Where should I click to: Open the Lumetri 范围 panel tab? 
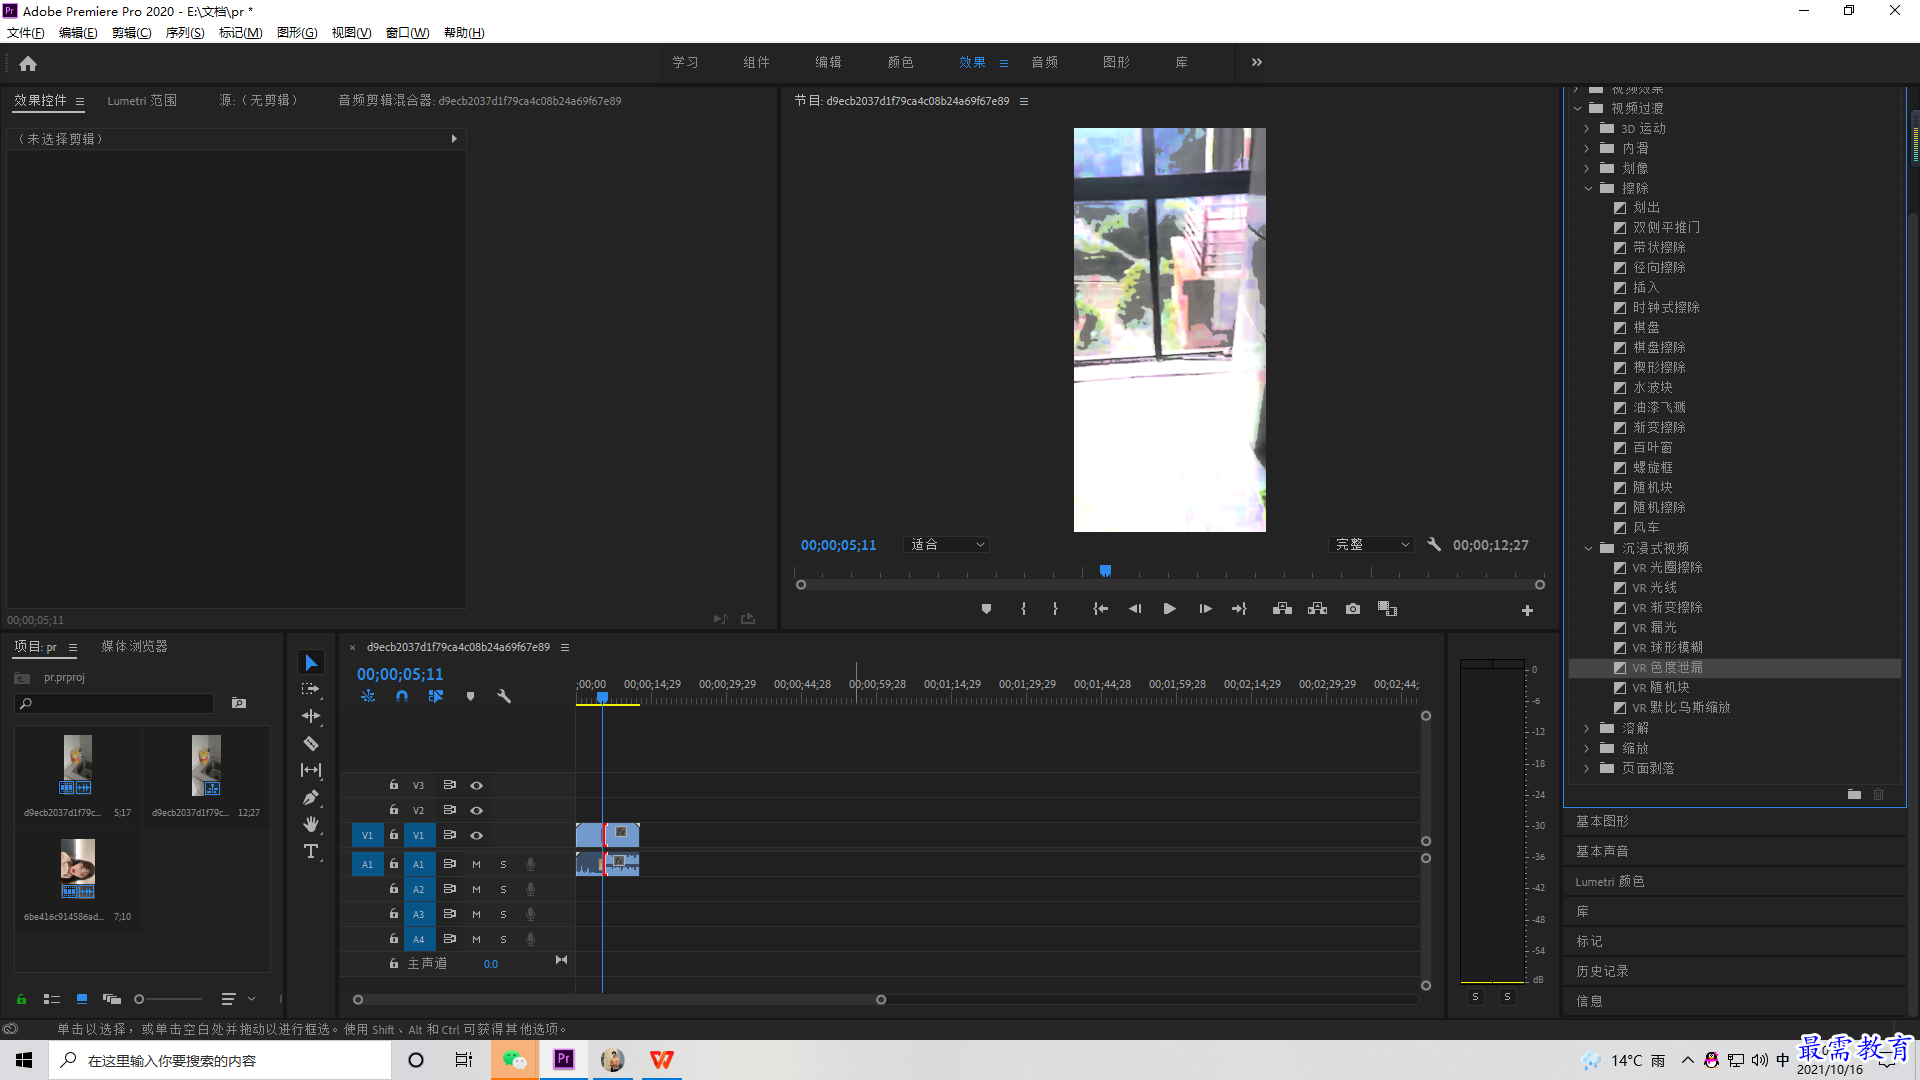click(142, 101)
